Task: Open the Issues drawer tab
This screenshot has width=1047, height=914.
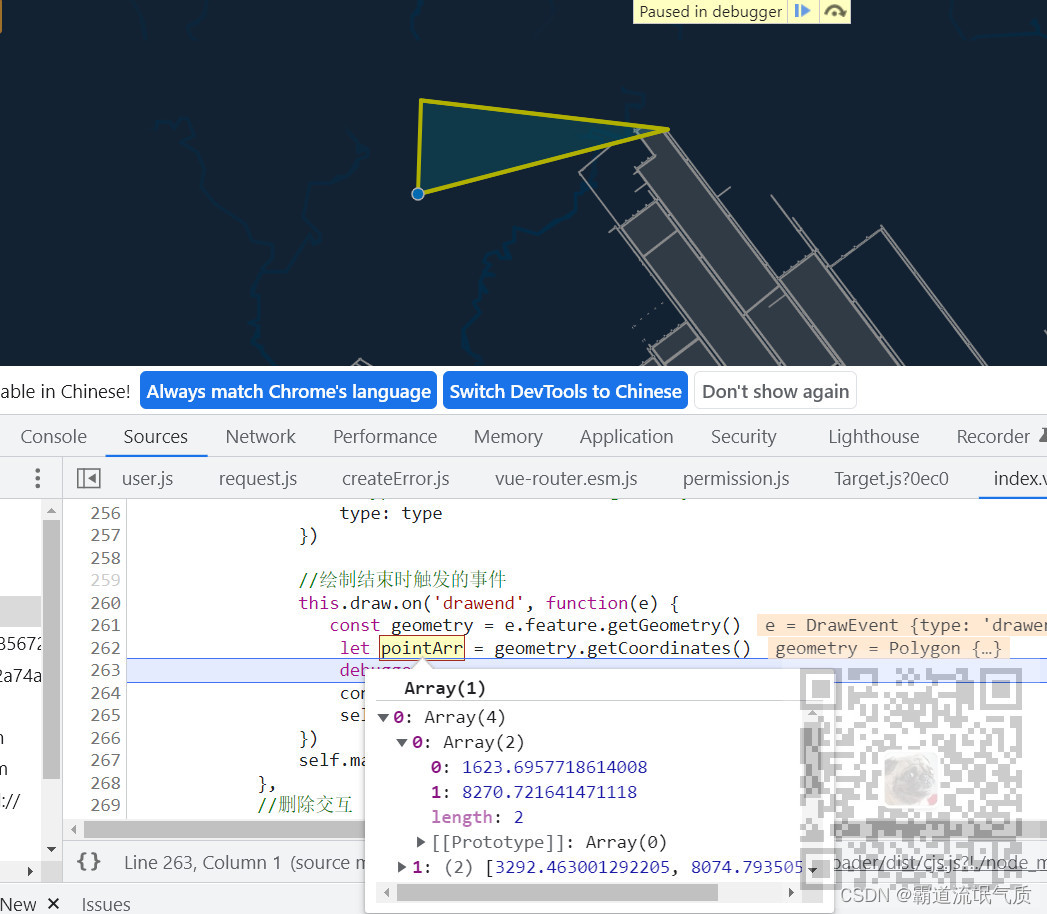Action: [x=106, y=904]
